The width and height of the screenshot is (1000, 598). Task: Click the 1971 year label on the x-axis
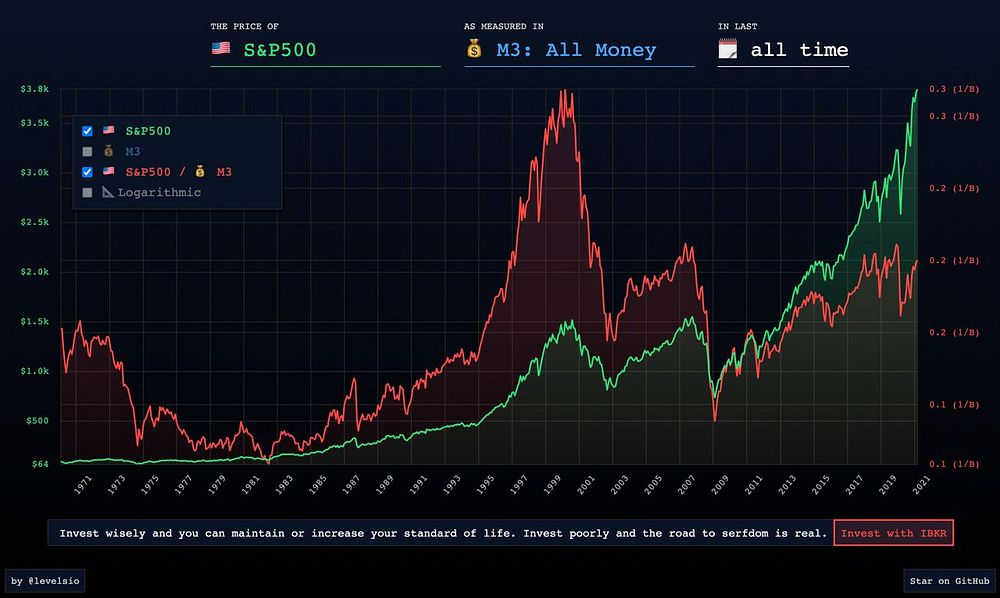[82, 485]
